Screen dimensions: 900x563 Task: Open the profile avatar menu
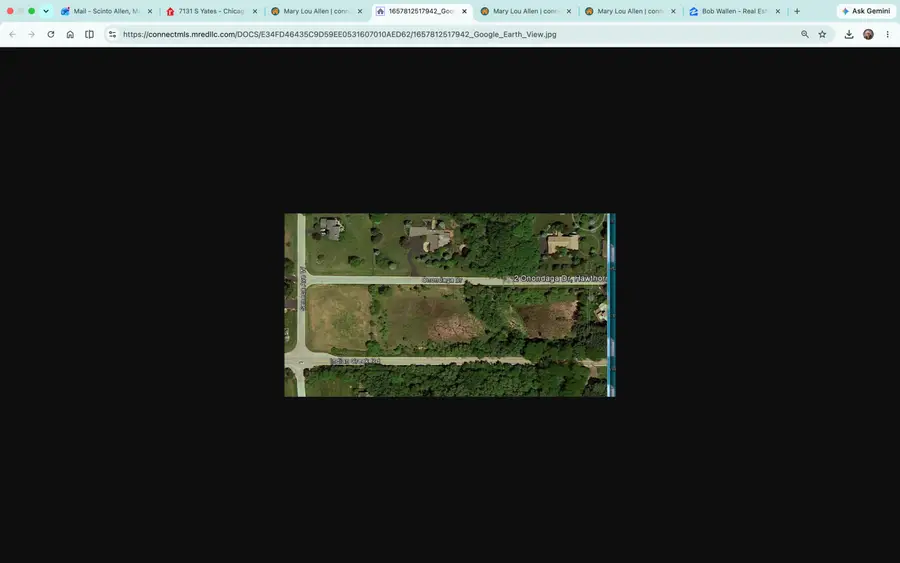click(x=868, y=34)
